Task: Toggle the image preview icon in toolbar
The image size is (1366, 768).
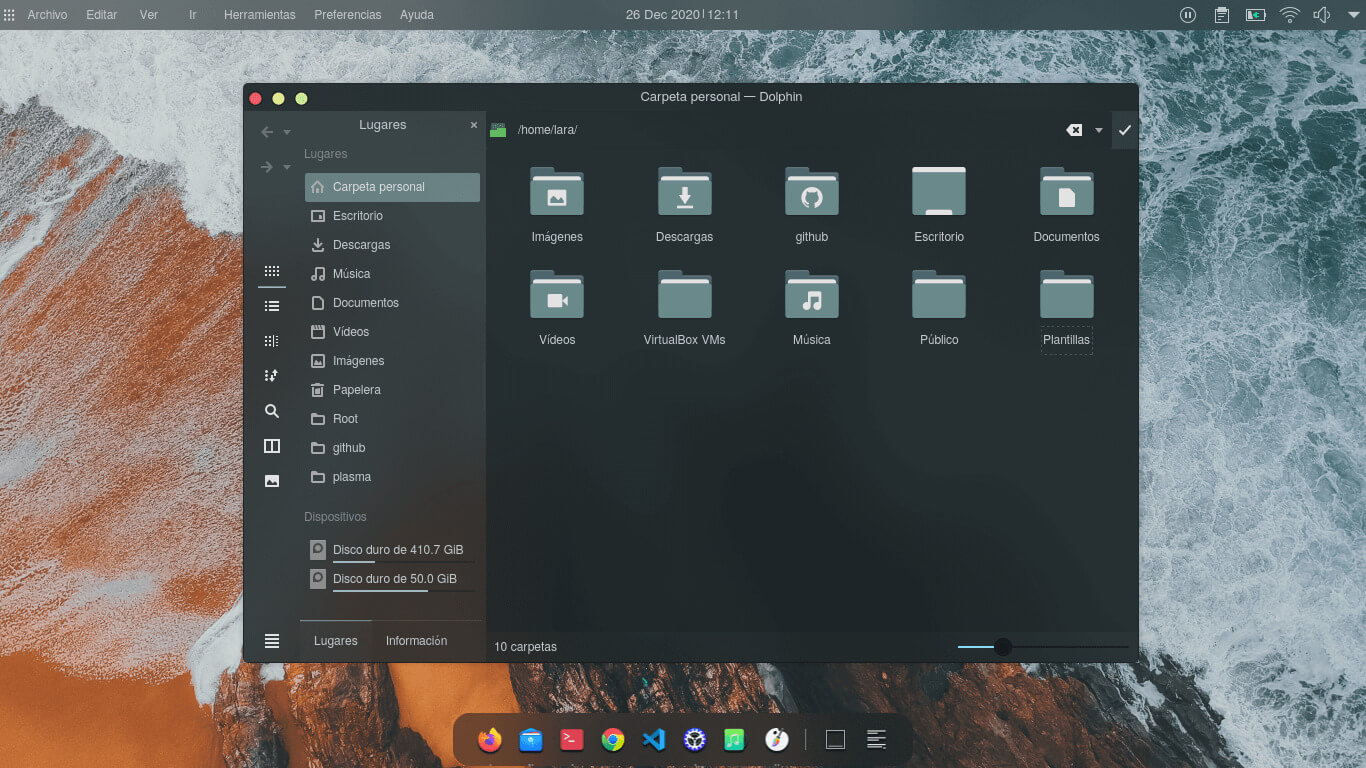Action: 271,481
